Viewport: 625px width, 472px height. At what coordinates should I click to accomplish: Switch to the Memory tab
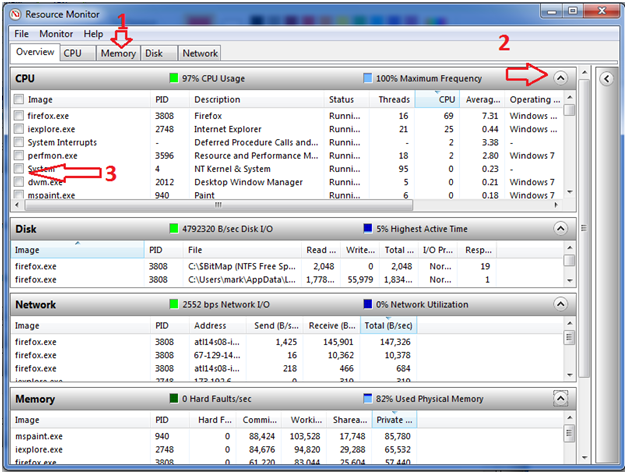[118, 53]
